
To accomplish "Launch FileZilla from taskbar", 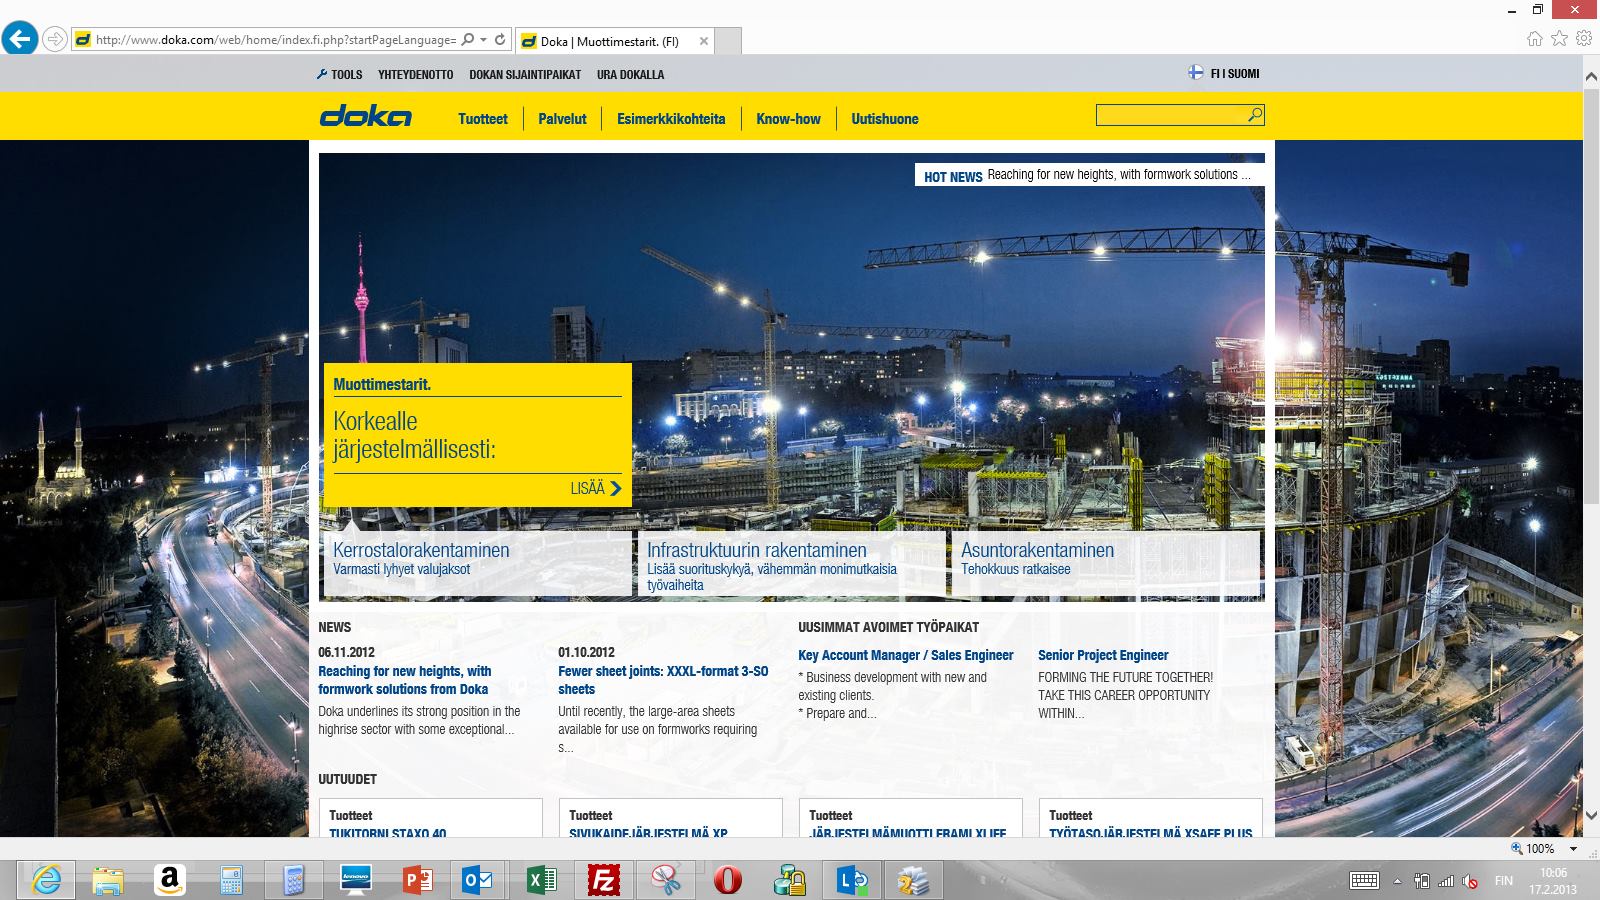I will (x=603, y=880).
